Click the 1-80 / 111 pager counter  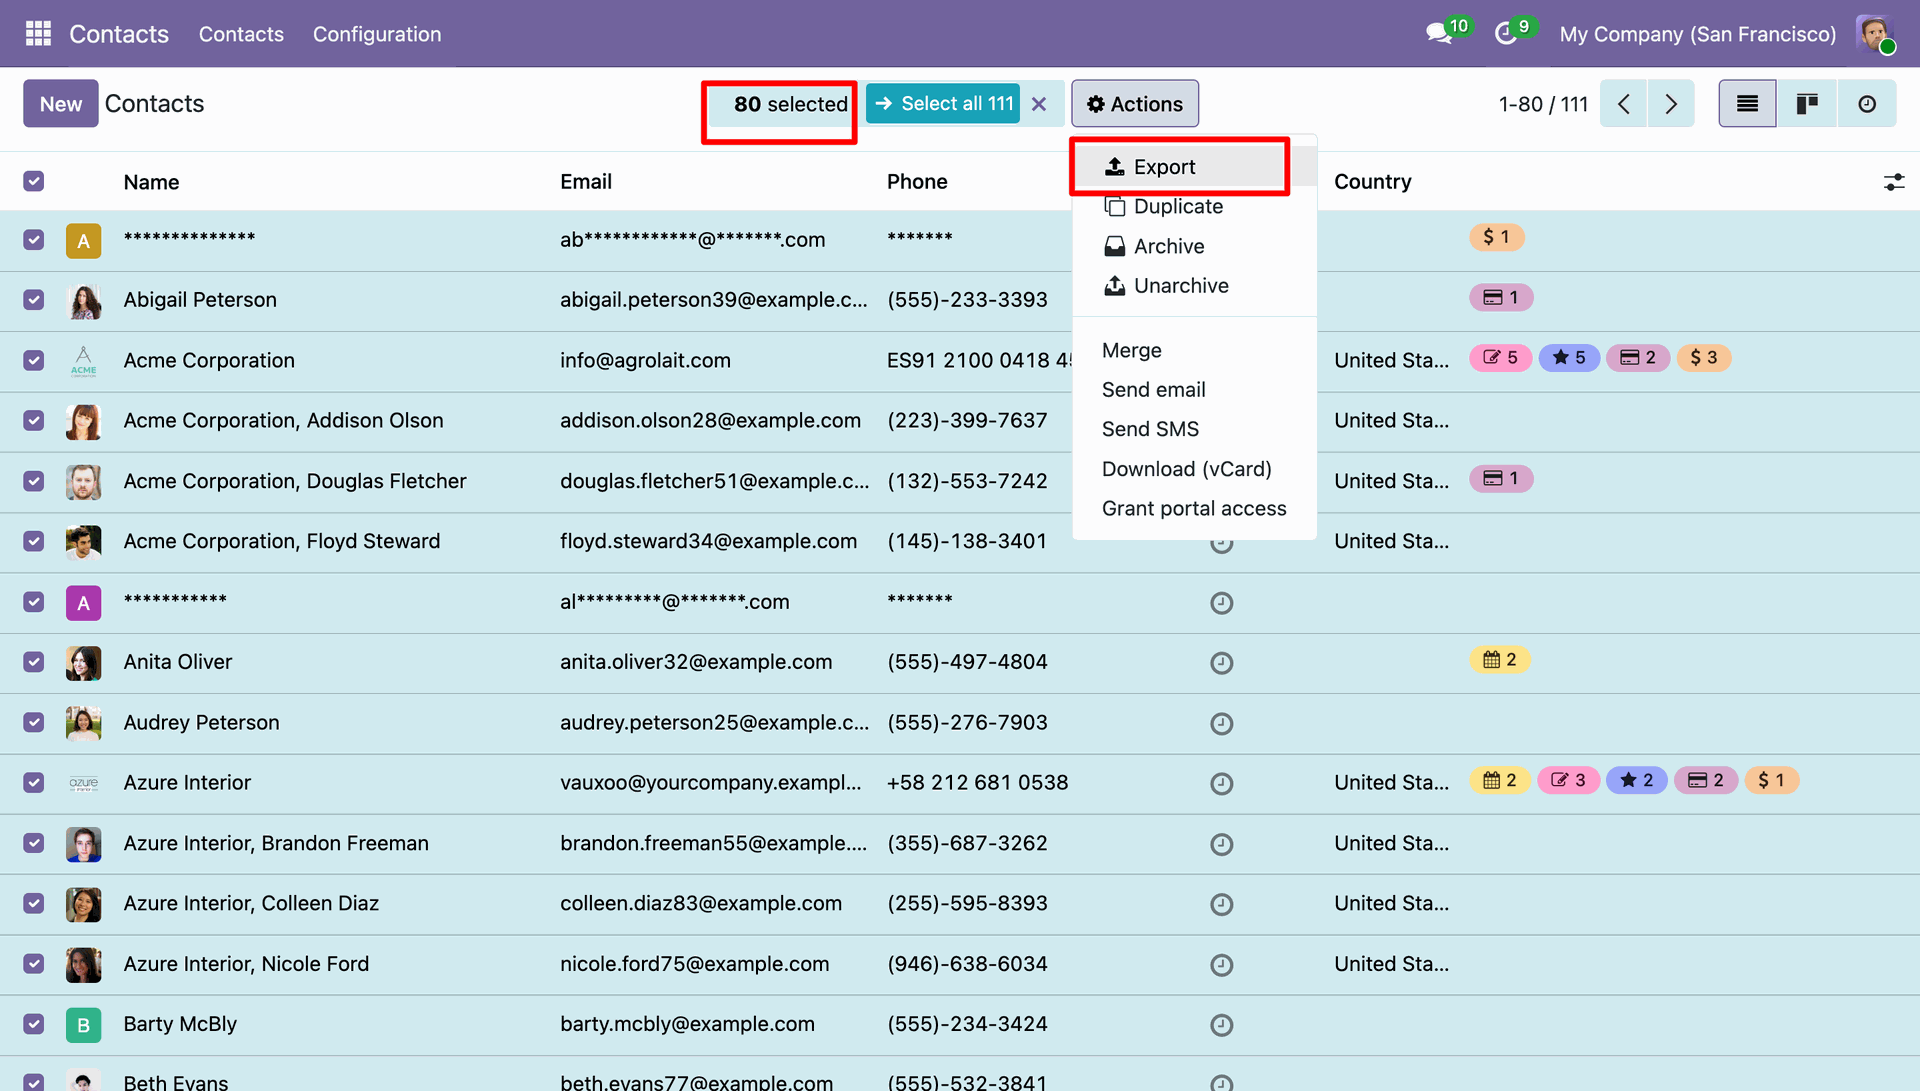coord(1543,104)
